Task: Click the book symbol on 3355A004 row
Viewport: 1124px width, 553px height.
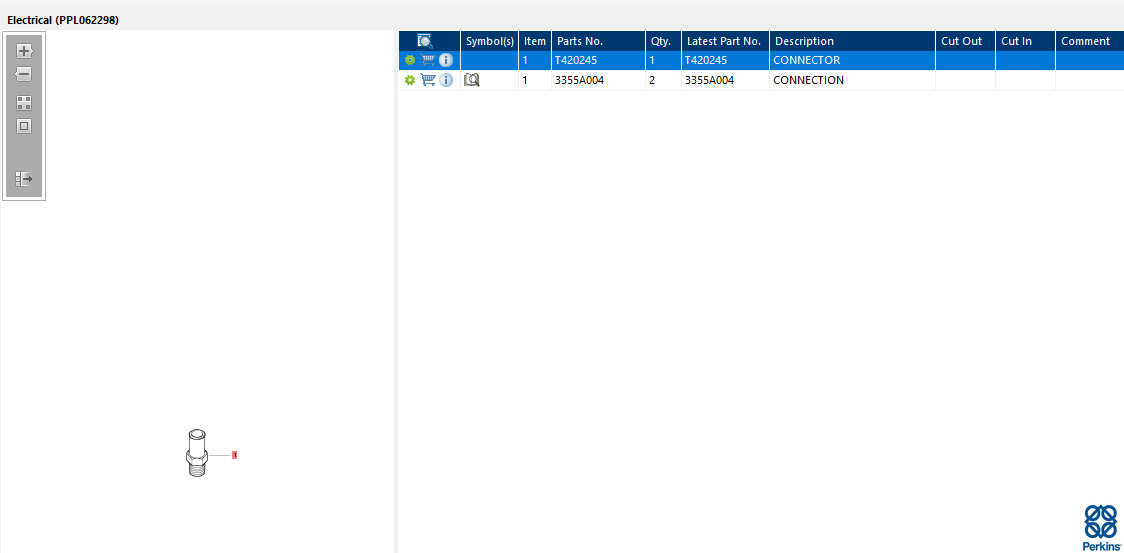Action: 472,80
